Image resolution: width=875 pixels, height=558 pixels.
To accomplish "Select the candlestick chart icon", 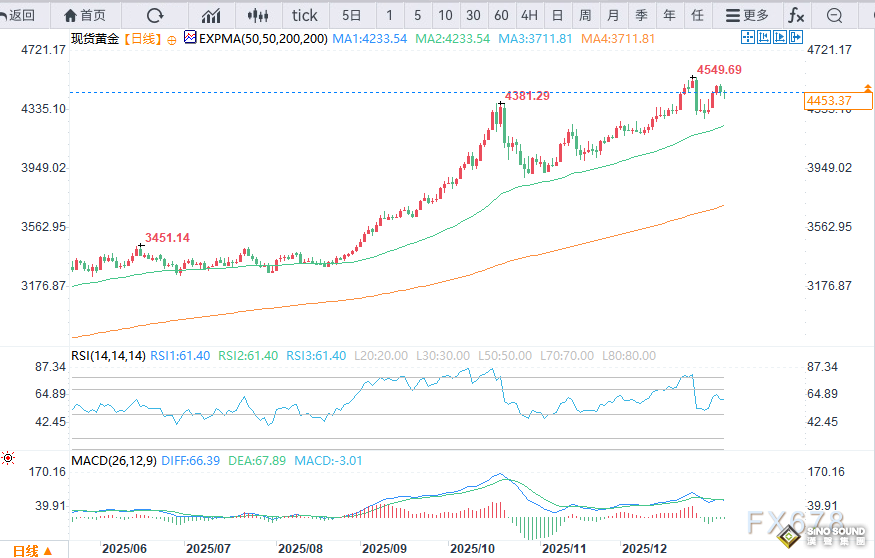I will [258, 15].
